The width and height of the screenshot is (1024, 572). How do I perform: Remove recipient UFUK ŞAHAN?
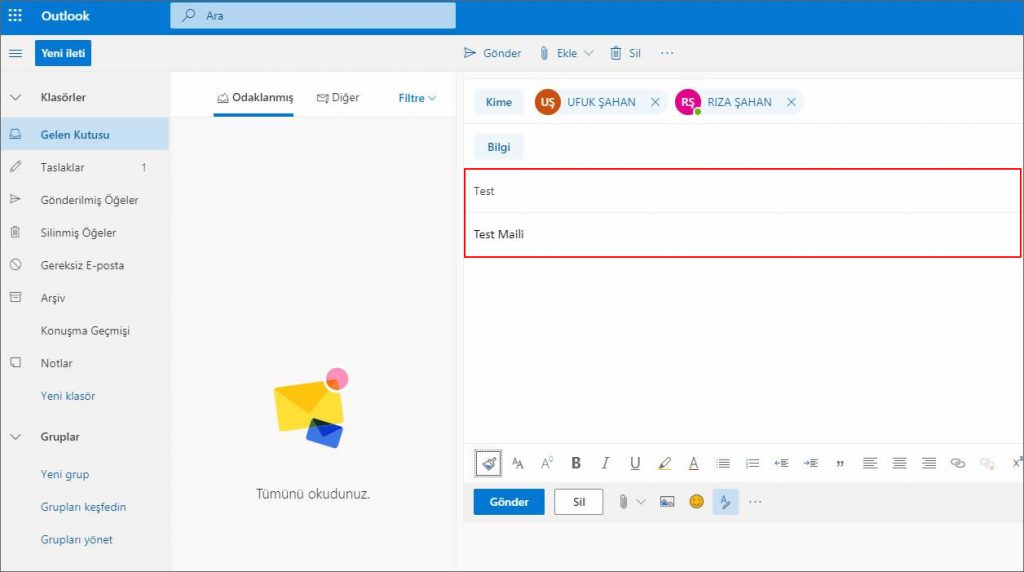[655, 102]
